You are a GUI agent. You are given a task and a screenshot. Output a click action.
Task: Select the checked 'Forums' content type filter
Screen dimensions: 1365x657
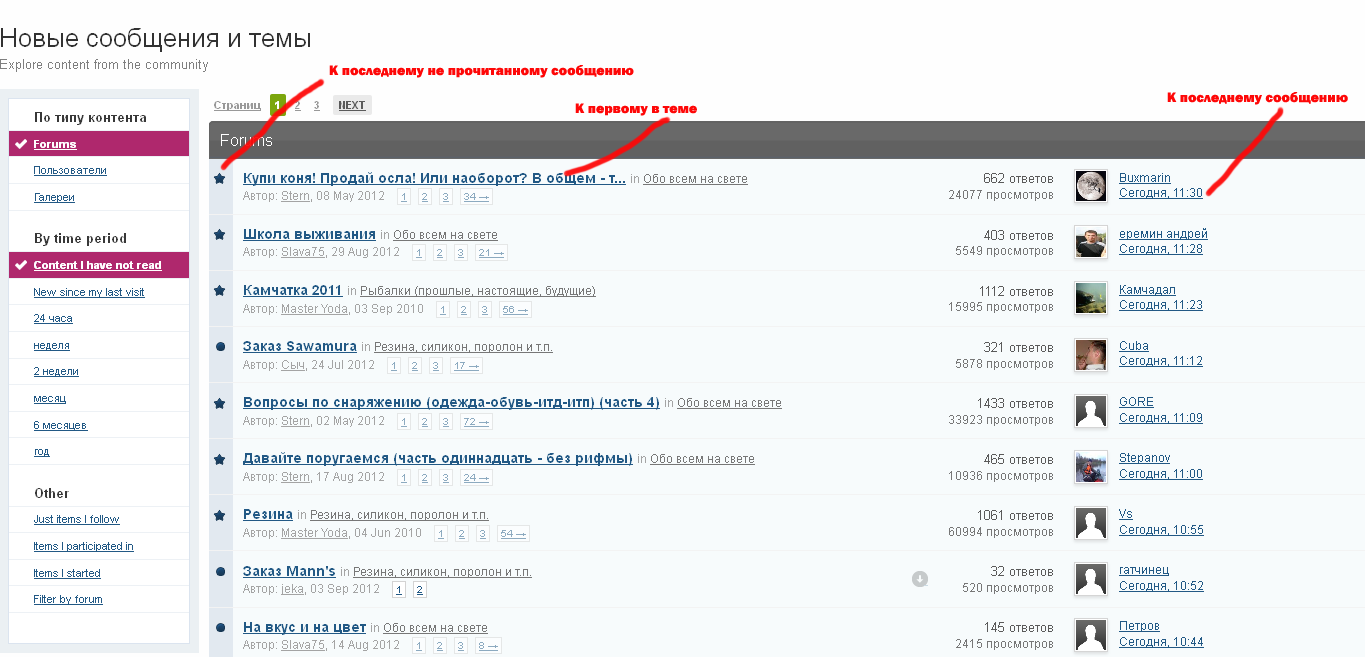[55, 144]
